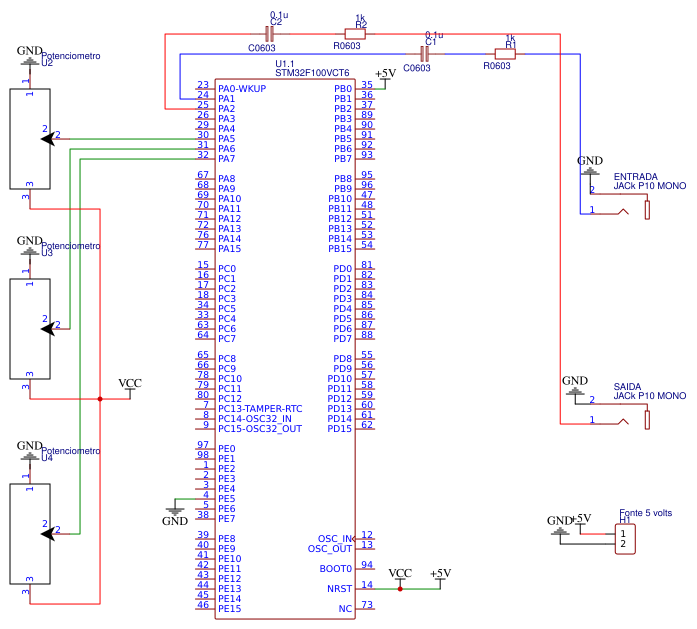Screen dimensions: 697x629
Task: Click JACk P10 MONO text under SAIDA
Action: click(650, 396)
